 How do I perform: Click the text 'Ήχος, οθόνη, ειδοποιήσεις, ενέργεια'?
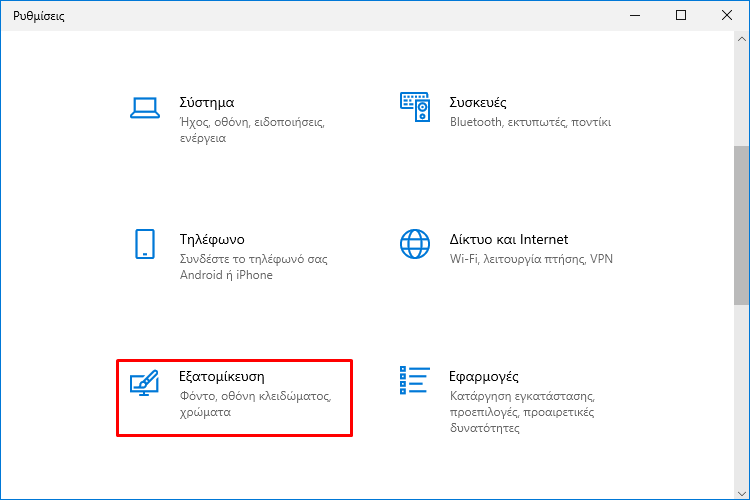click(x=252, y=130)
